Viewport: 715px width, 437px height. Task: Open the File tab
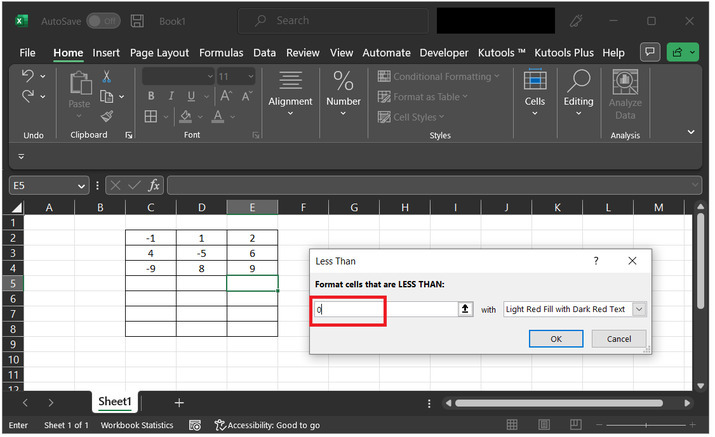click(x=27, y=53)
